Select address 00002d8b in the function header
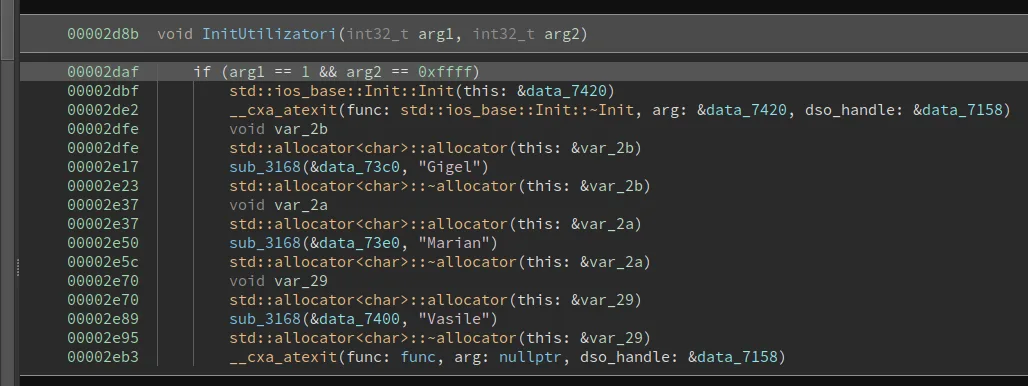 (103, 34)
